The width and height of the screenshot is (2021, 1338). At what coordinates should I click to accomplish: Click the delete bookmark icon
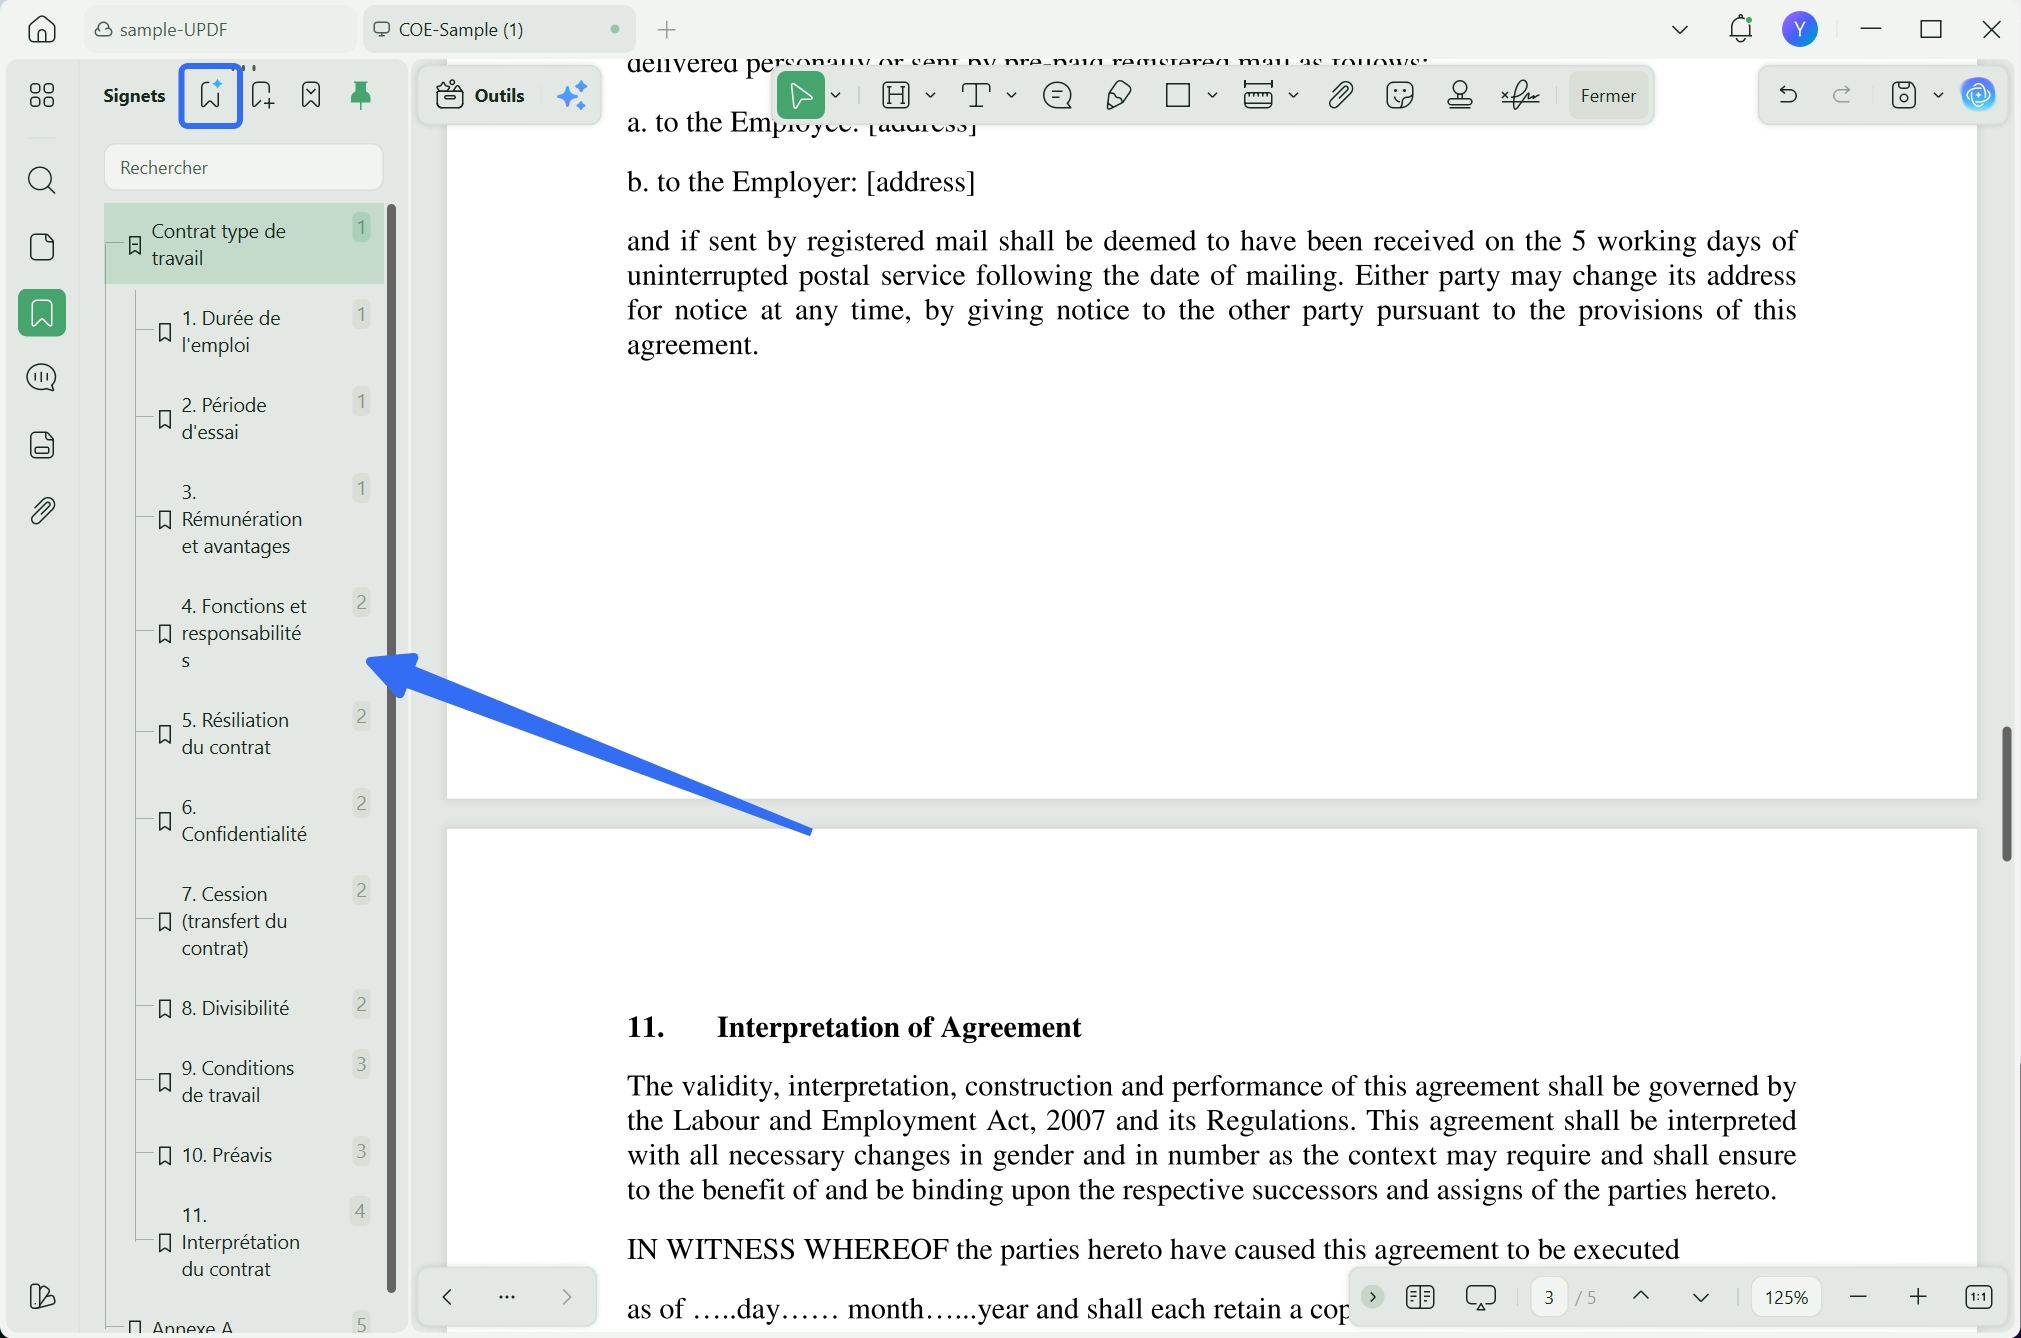(x=311, y=95)
